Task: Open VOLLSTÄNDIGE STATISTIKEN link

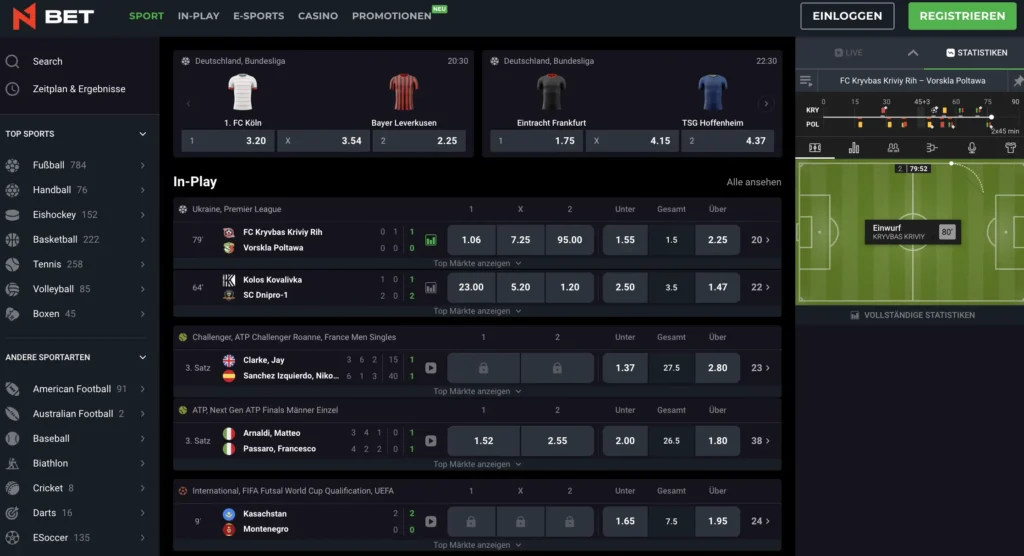Action: 912,315
